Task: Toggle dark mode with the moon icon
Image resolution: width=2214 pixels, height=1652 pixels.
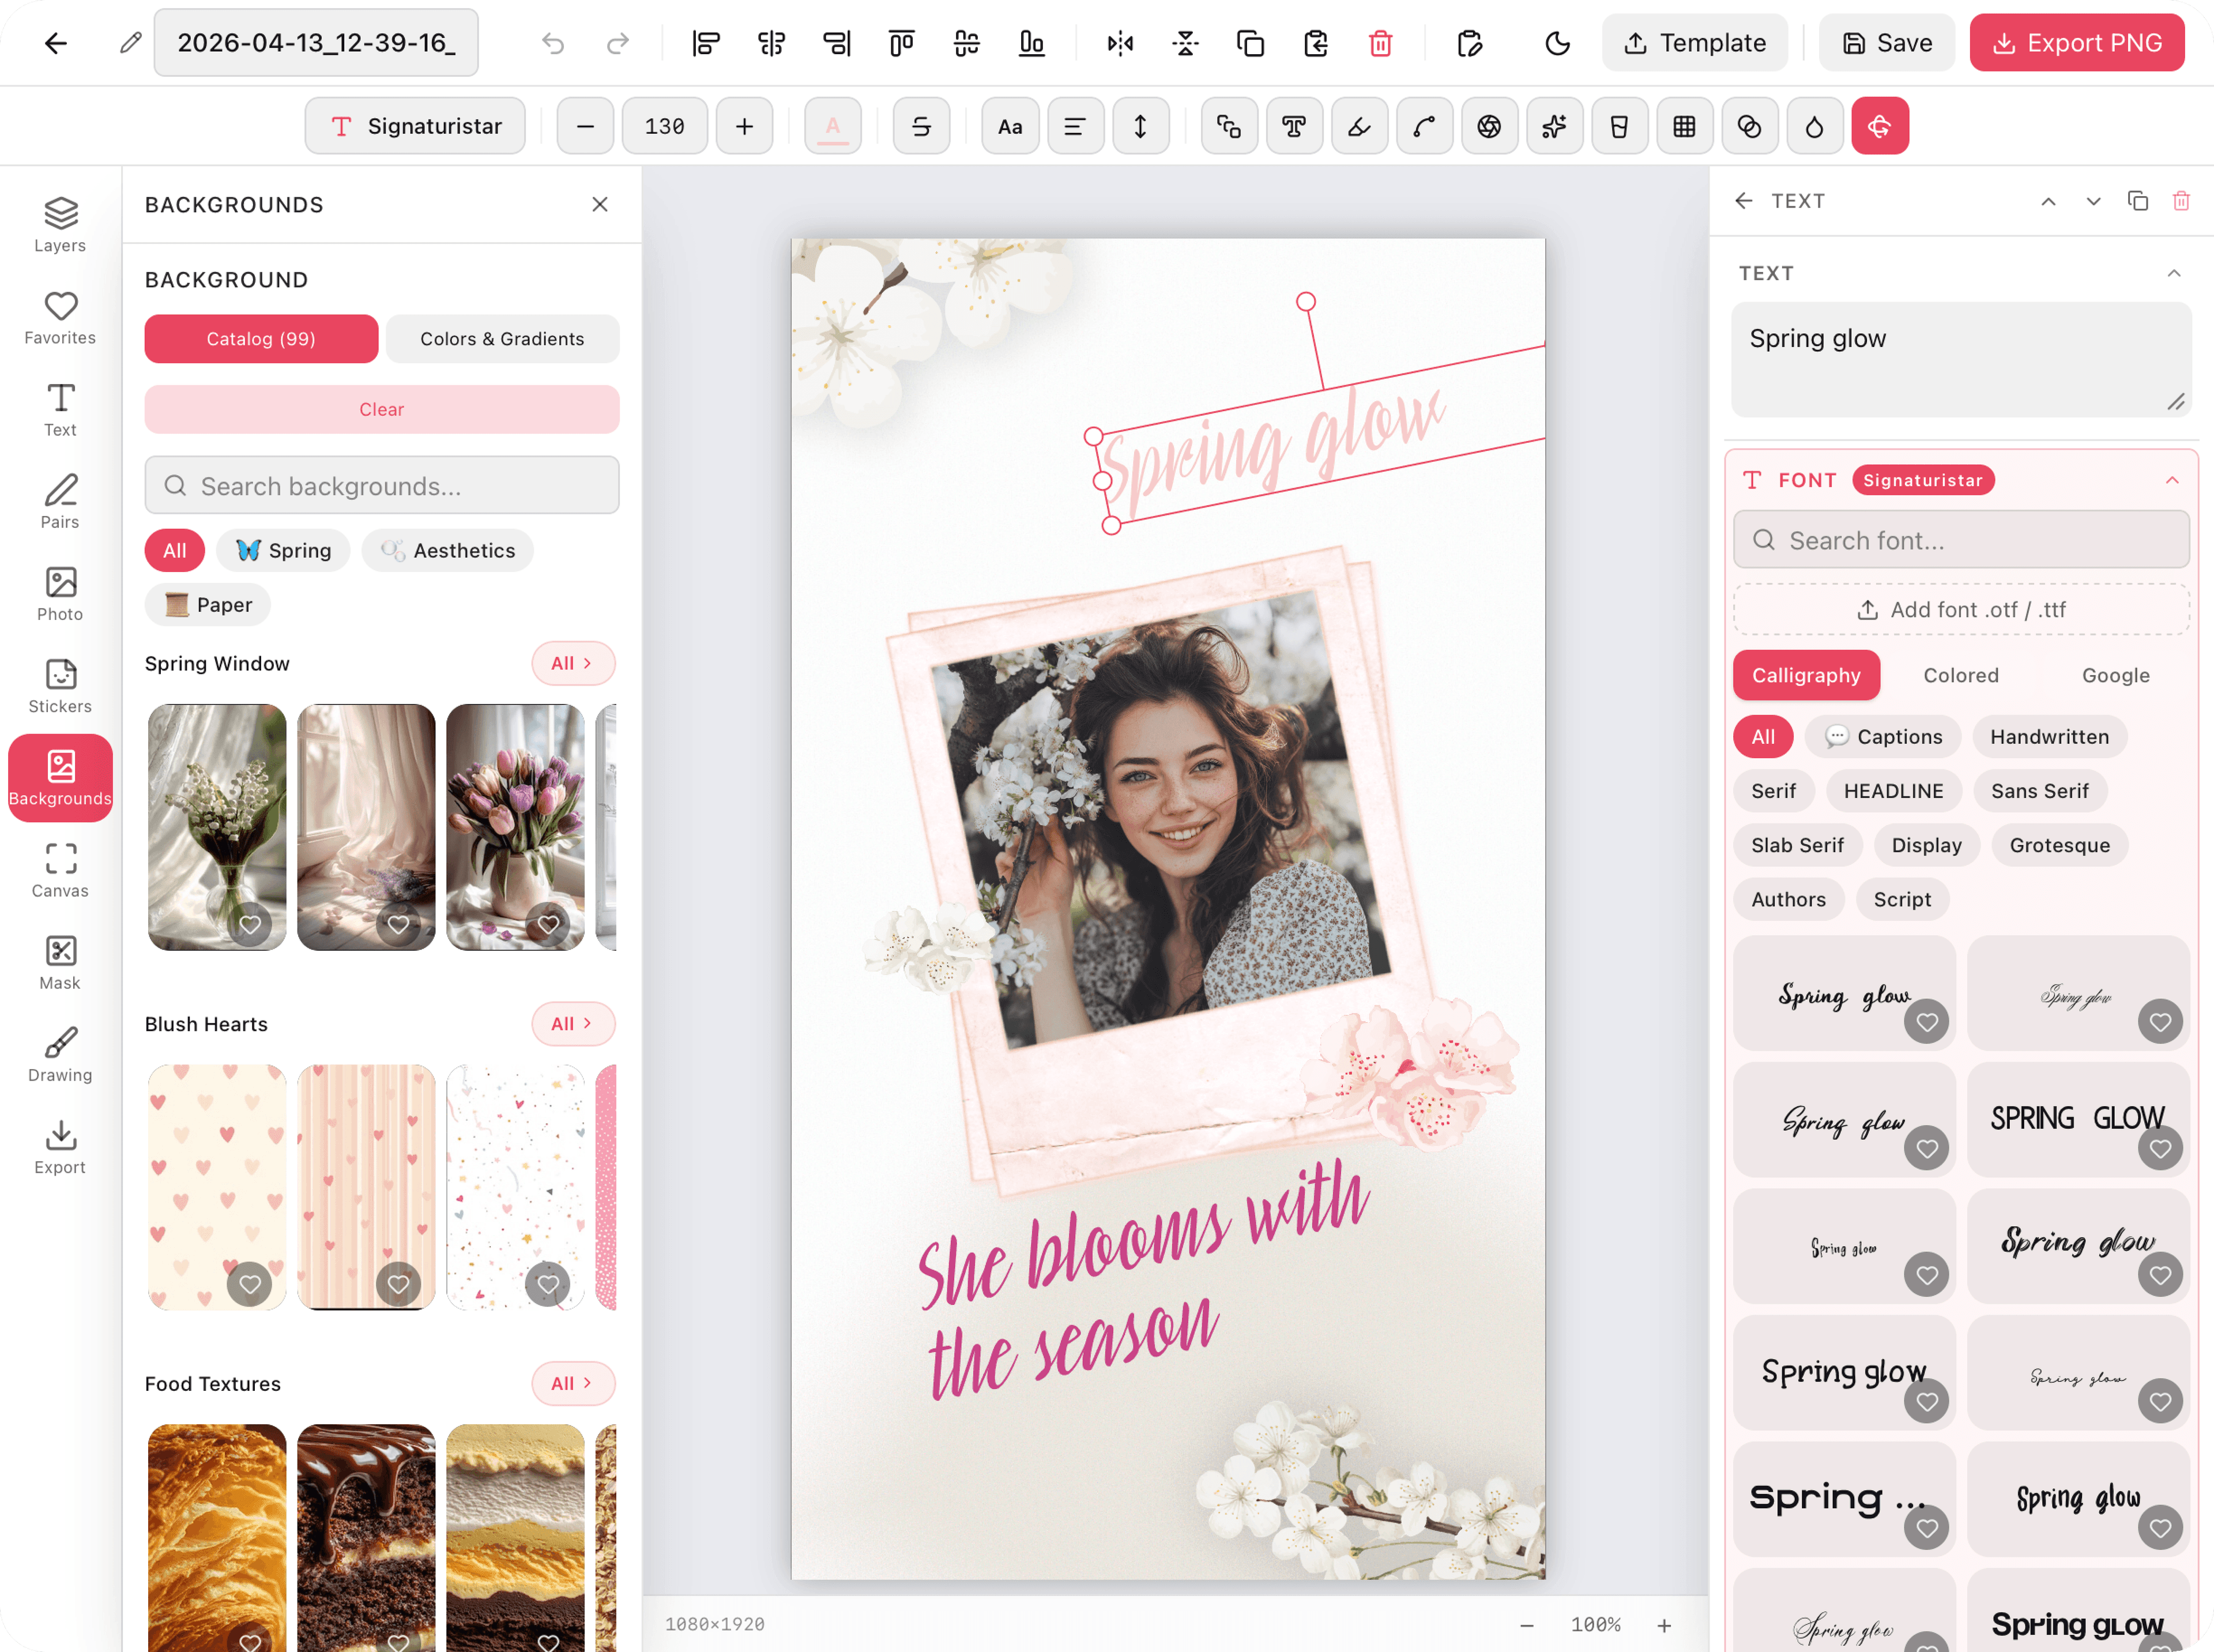Action: pyautogui.click(x=1556, y=43)
